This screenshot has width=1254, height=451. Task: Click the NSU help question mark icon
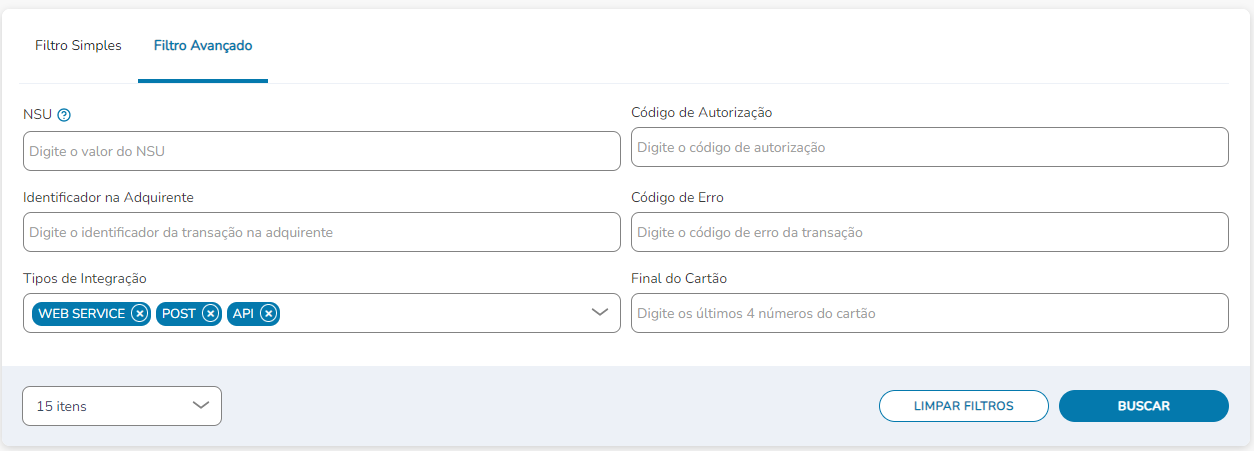pos(64,115)
